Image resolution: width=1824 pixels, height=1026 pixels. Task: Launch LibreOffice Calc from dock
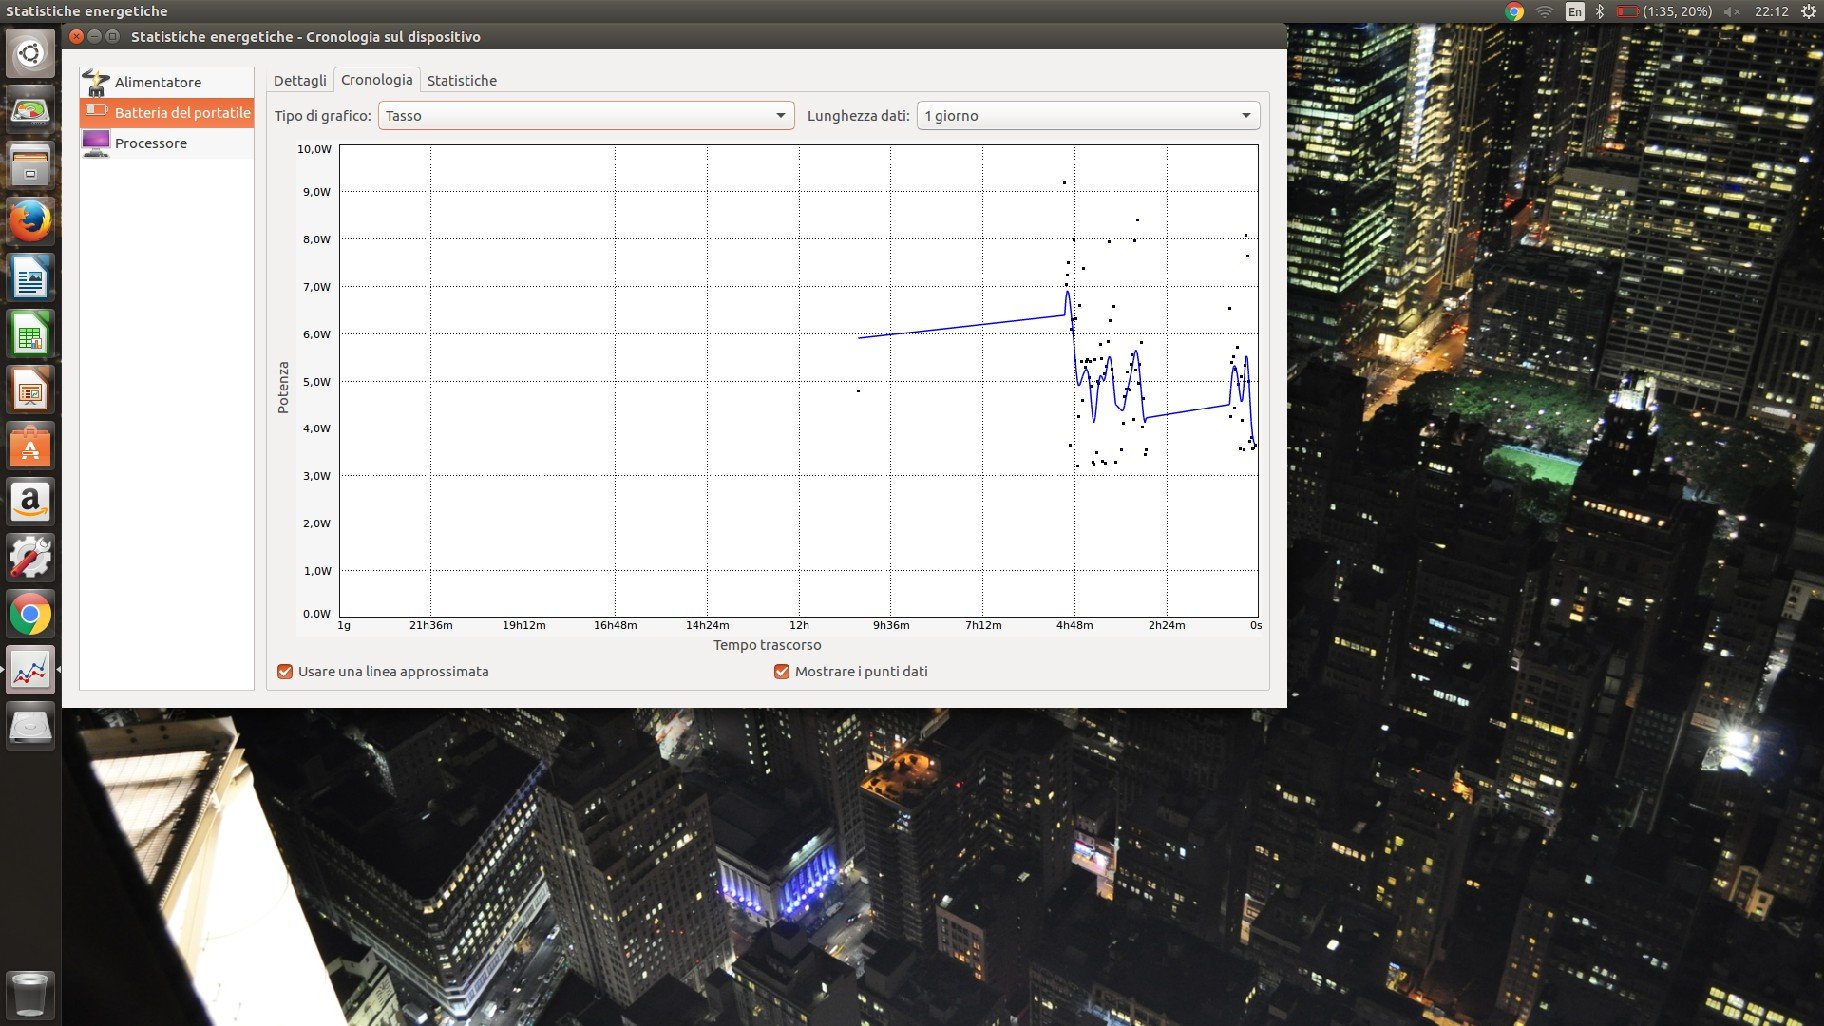click(x=30, y=334)
